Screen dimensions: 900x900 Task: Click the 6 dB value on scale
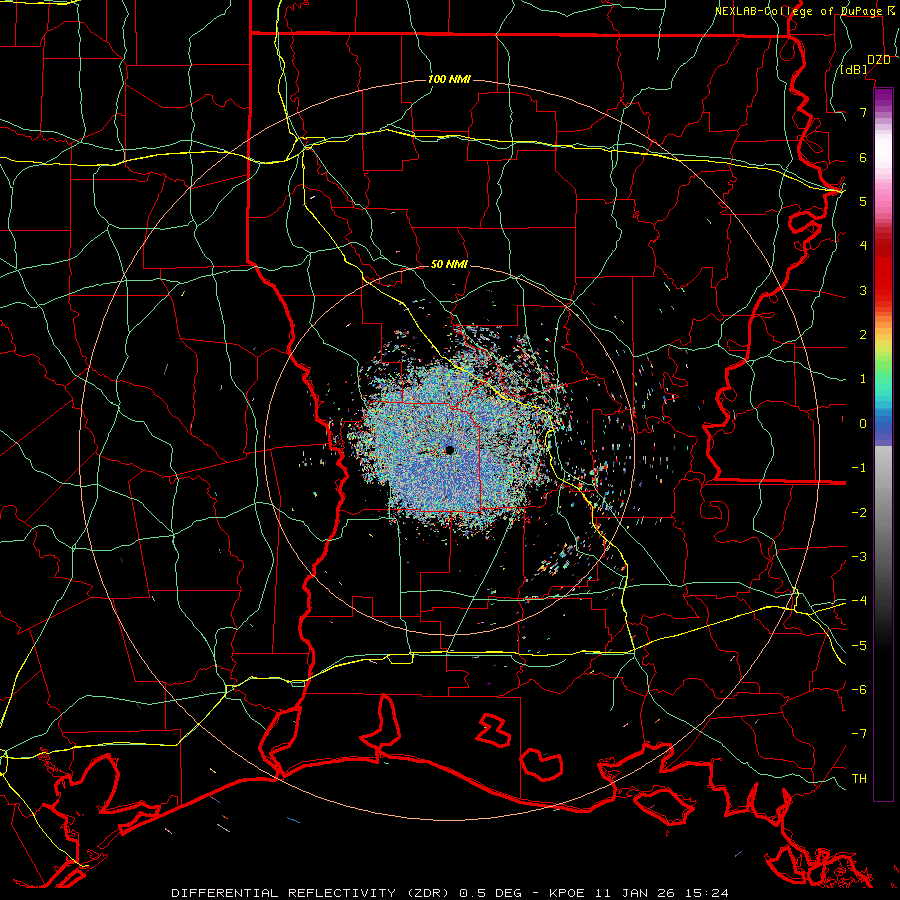pyautogui.click(x=863, y=157)
